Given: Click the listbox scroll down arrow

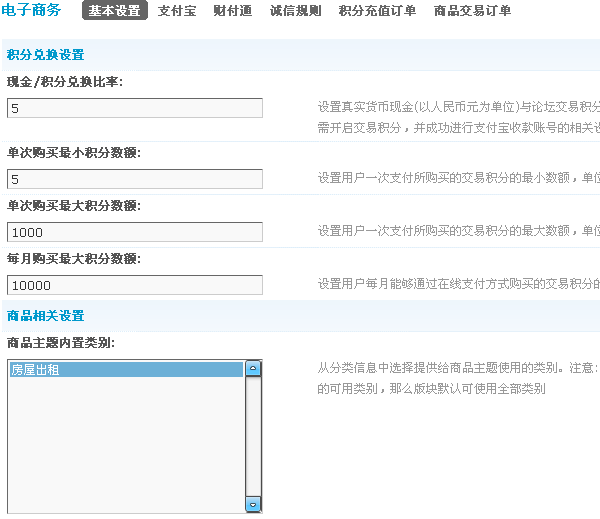Looking at the screenshot, I should [253, 504].
